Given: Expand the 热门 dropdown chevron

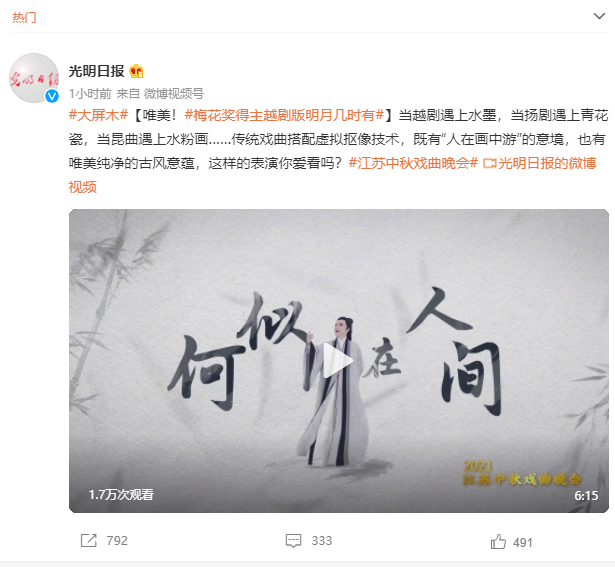Looking at the screenshot, I should 599,16.
